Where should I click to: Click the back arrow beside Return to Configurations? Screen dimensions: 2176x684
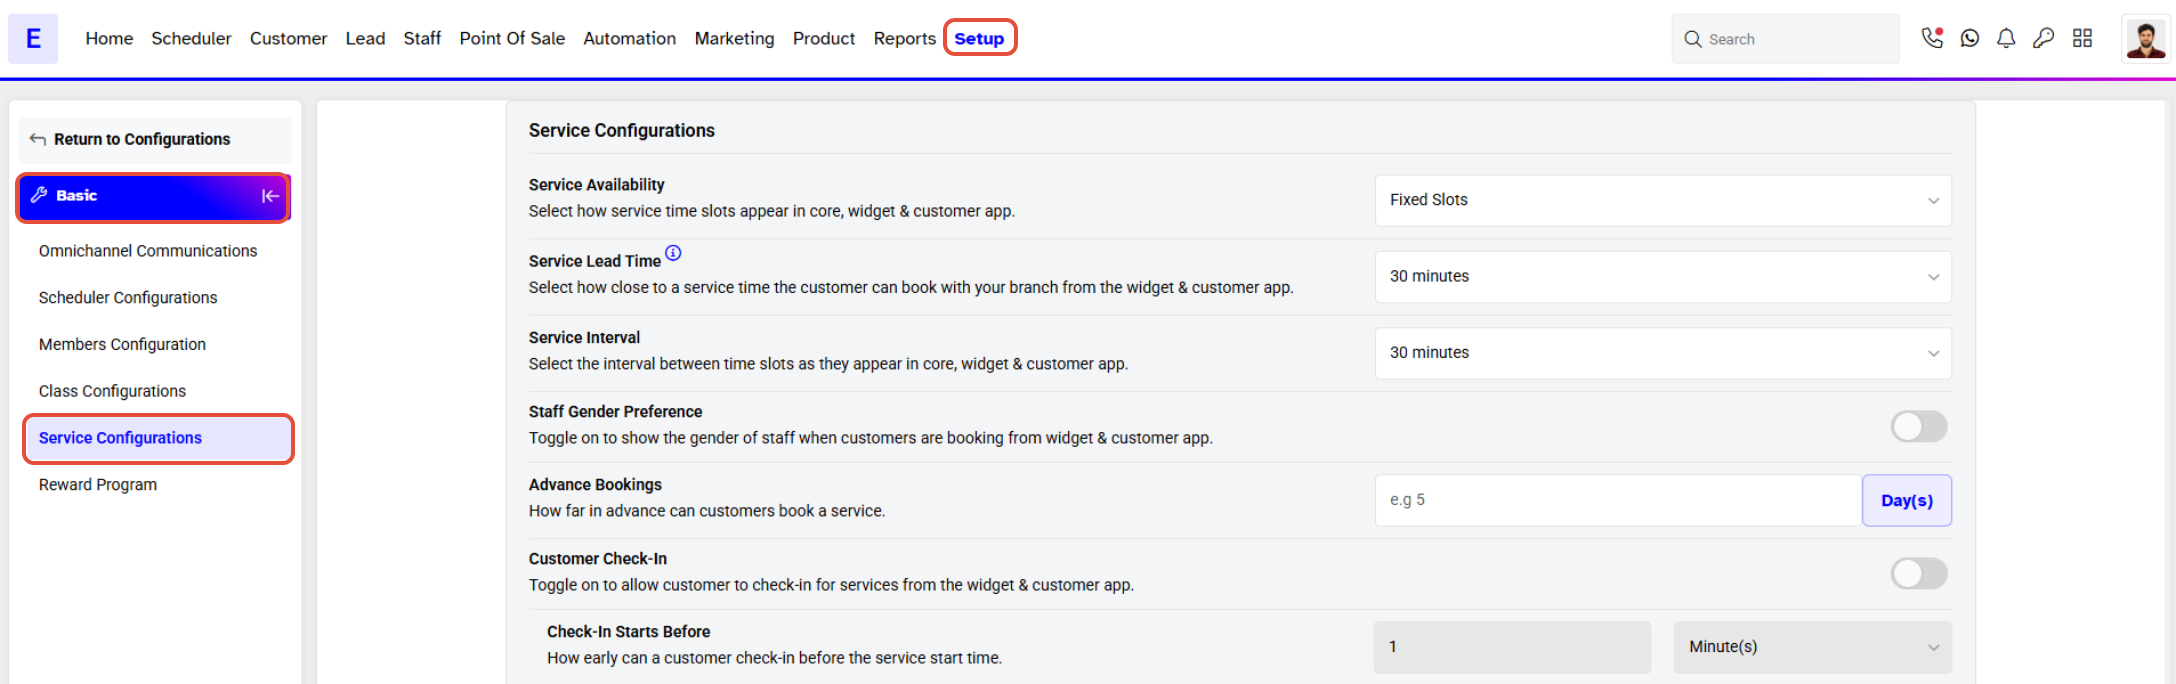pos(38,139)
